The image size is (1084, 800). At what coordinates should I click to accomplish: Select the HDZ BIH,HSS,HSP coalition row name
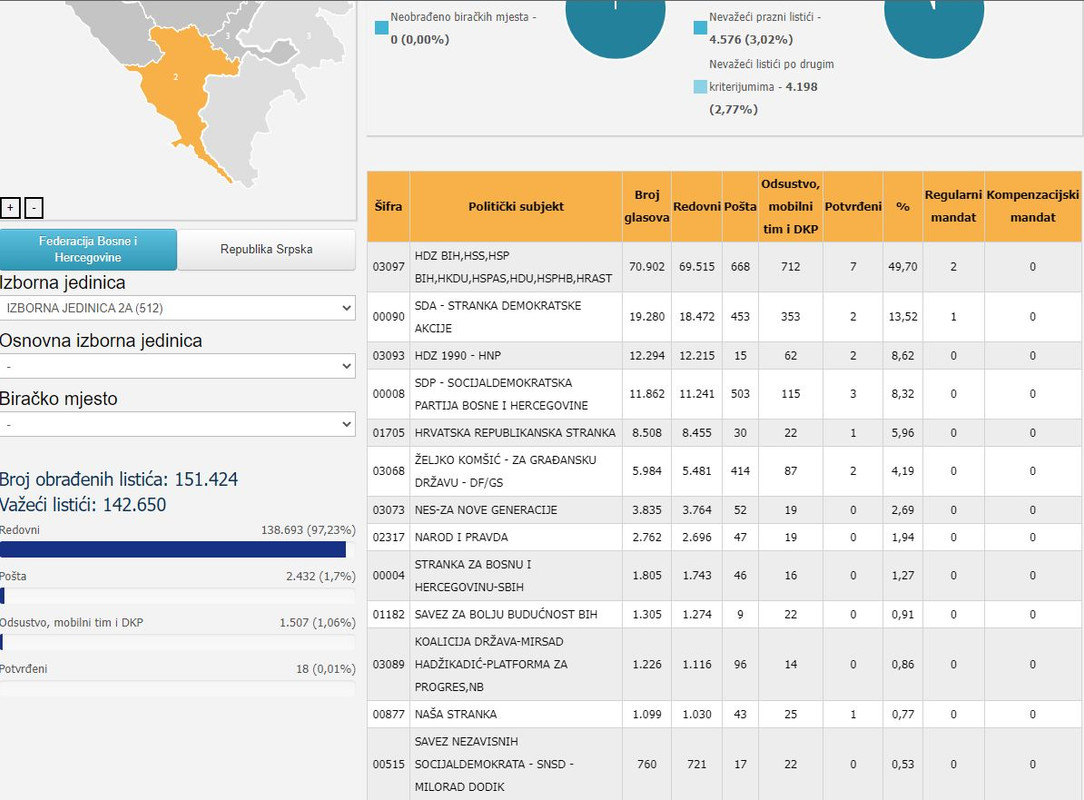click(513, 267)
